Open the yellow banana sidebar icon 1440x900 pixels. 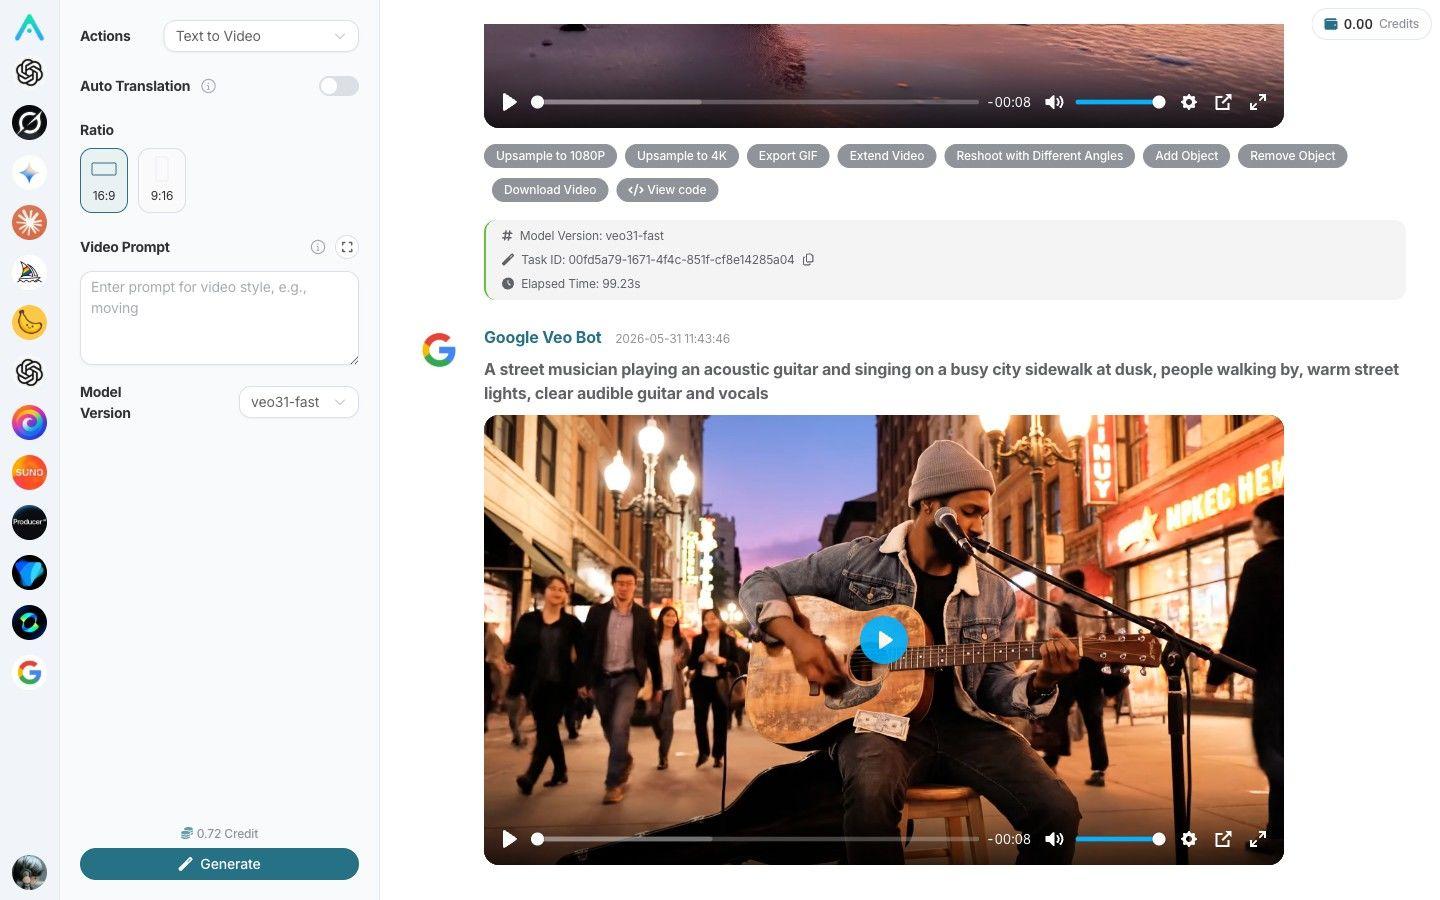pyautogui.click(x=29, y=322)
